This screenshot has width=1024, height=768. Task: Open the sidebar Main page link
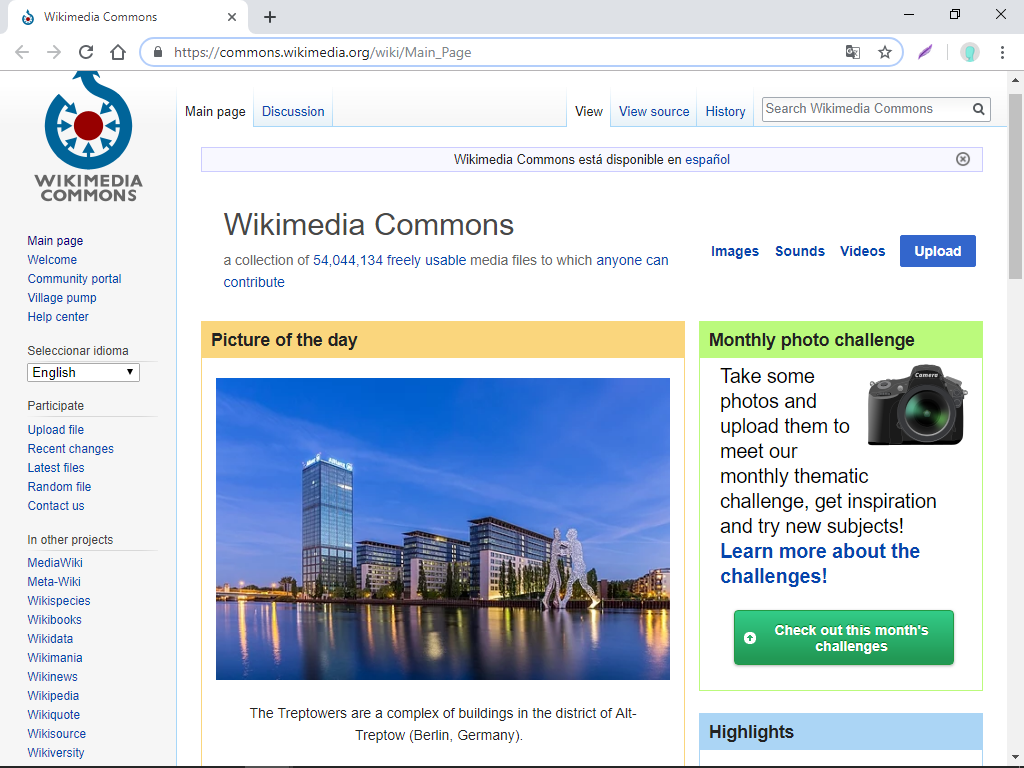pyautogui.click(x=56, y=240)
